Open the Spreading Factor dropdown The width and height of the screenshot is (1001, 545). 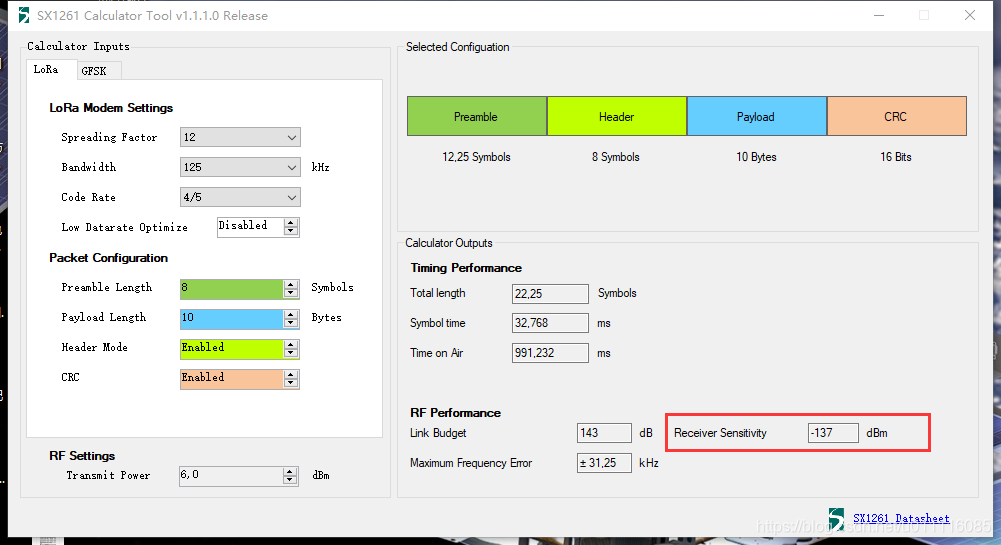[x=240, y=137]
